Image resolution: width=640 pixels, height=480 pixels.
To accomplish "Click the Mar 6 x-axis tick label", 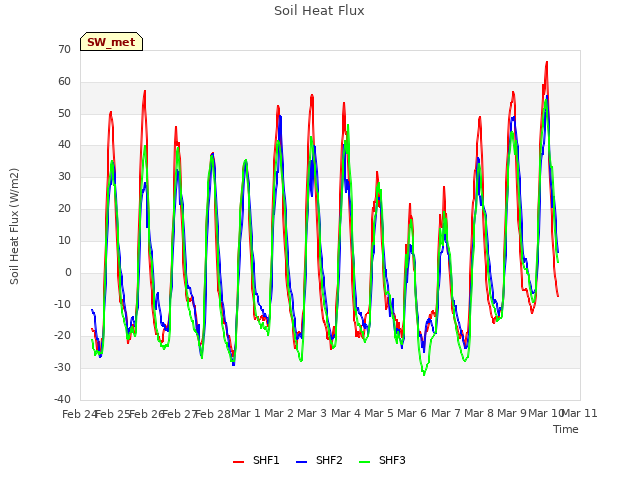I will tap(412, 413).
